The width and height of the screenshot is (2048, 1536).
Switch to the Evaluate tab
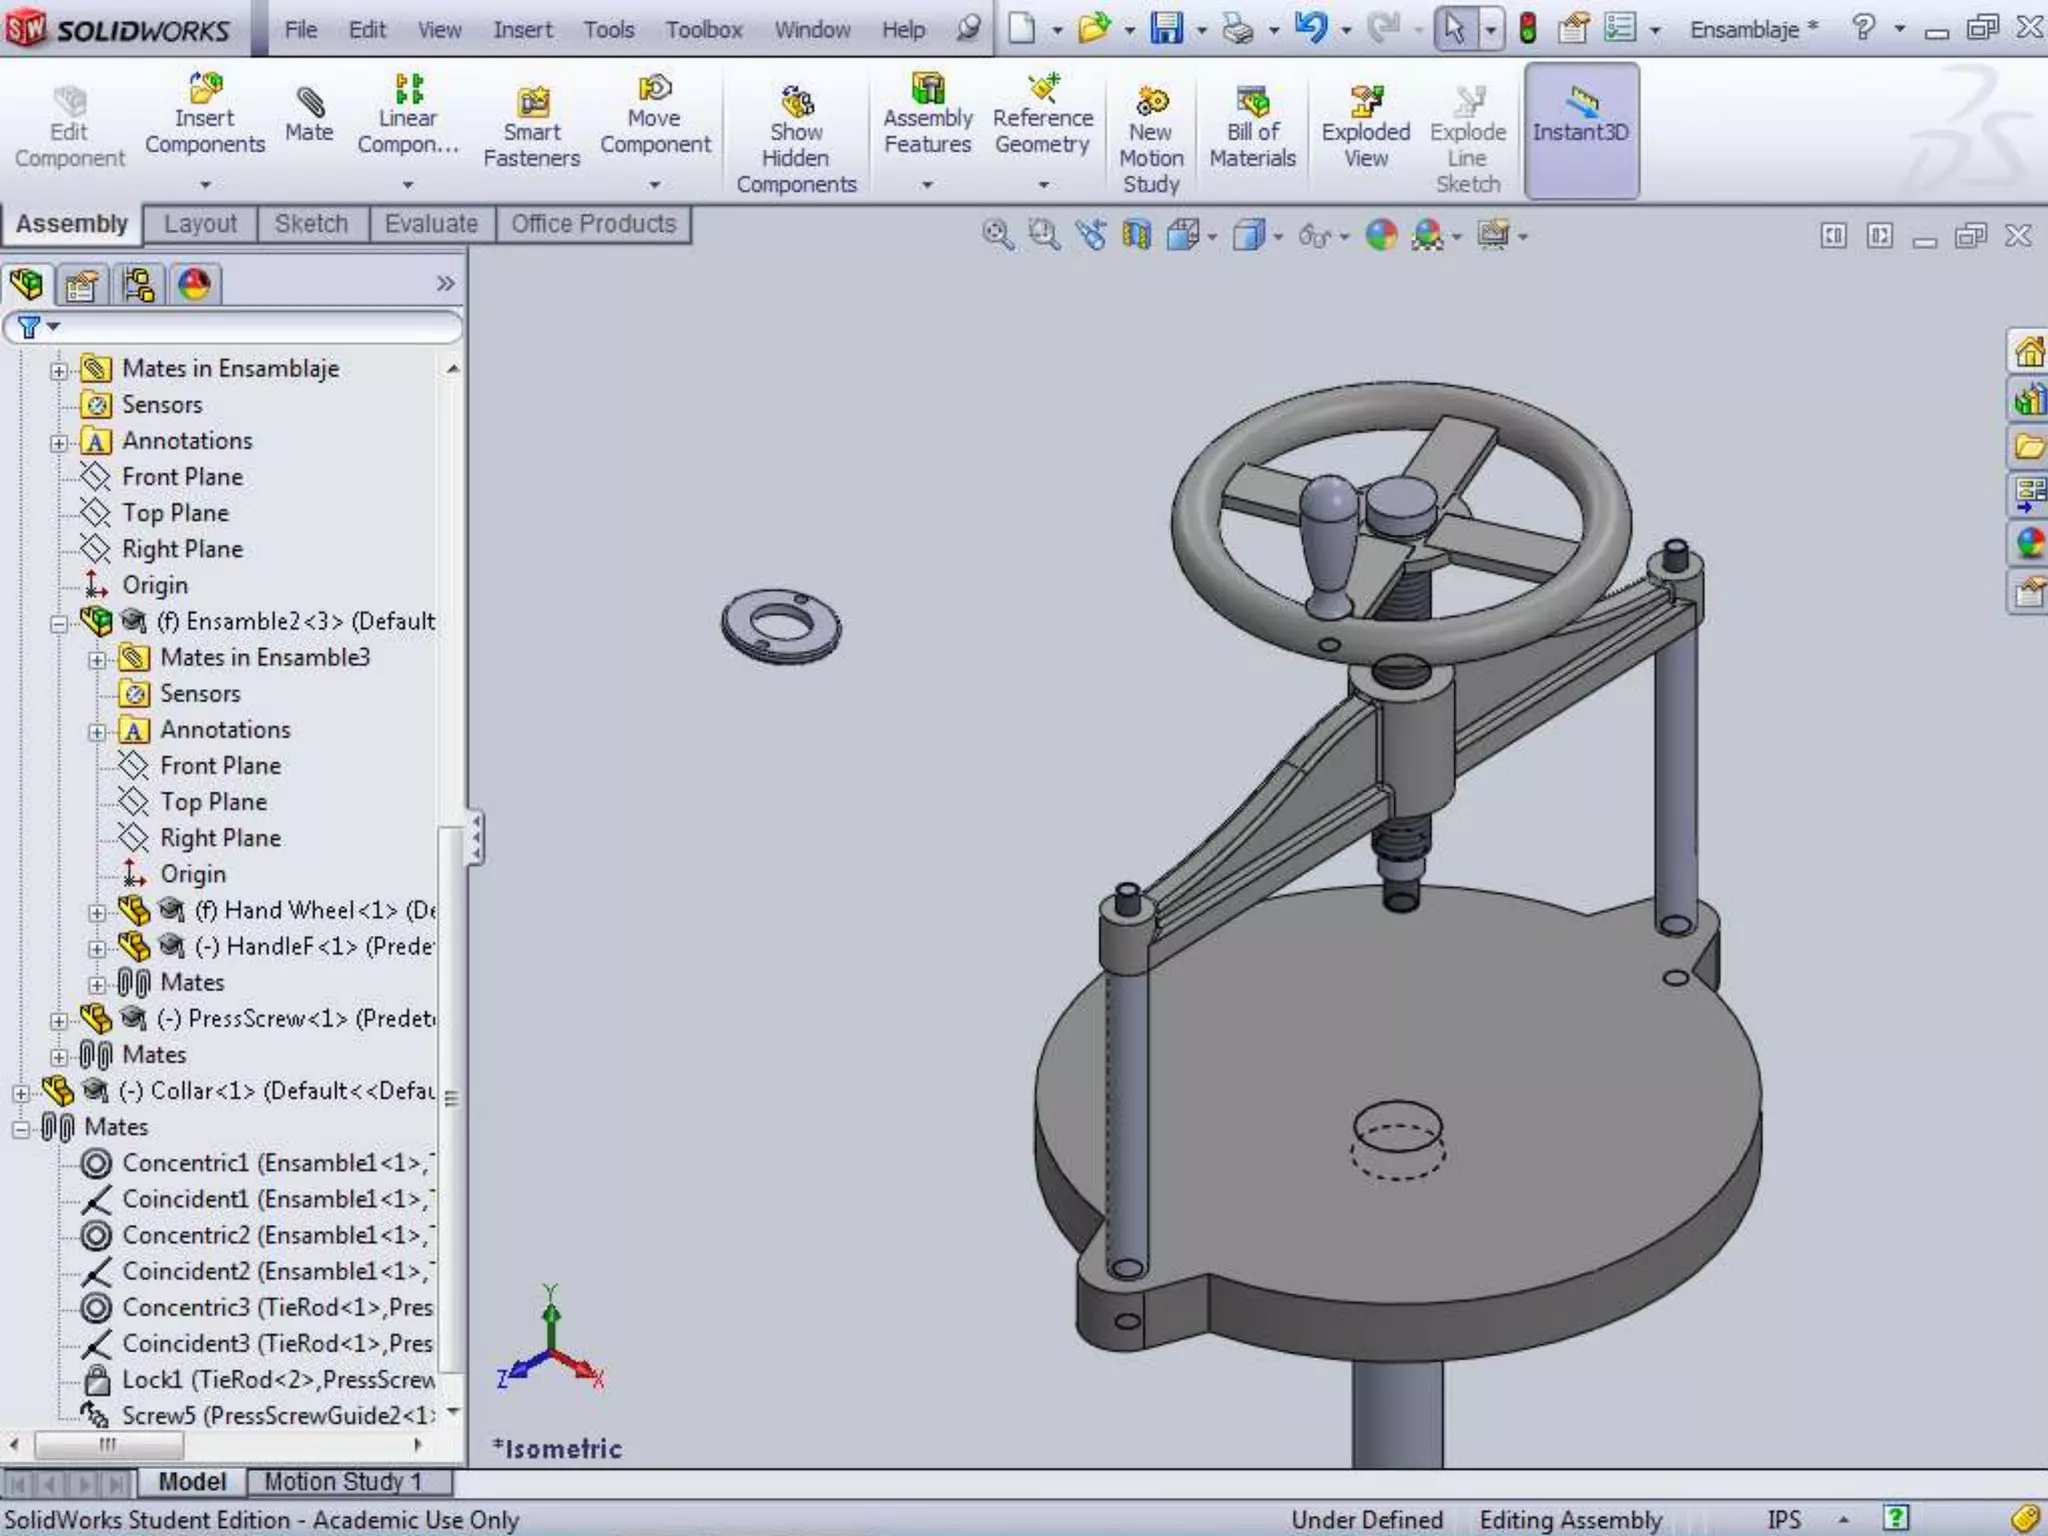431,224
